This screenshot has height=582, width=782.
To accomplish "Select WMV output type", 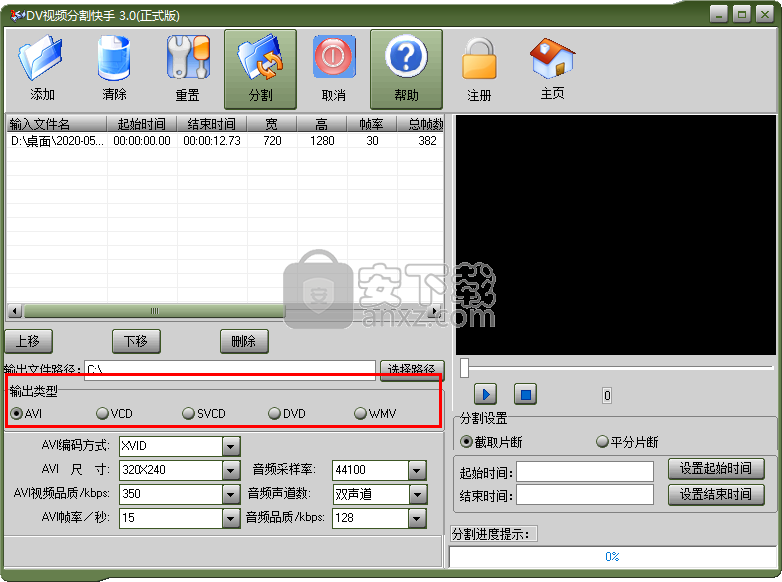I will (x=375, y=413).
